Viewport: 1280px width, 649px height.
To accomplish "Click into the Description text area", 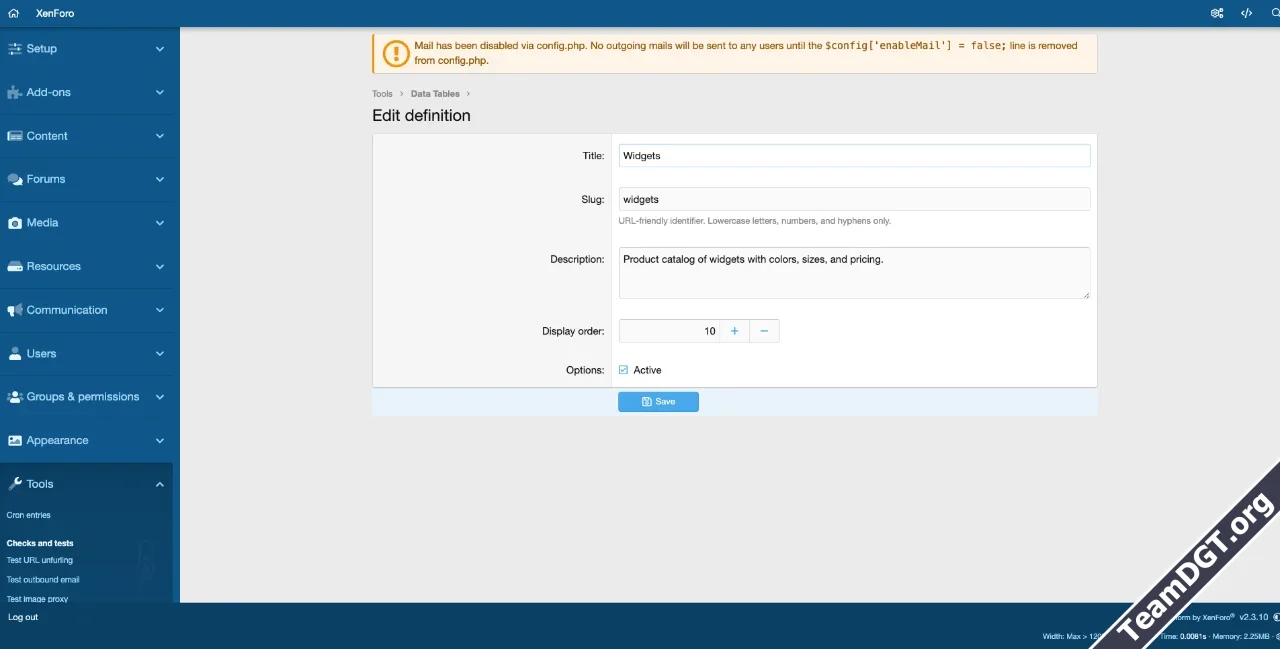I will 854,273.
